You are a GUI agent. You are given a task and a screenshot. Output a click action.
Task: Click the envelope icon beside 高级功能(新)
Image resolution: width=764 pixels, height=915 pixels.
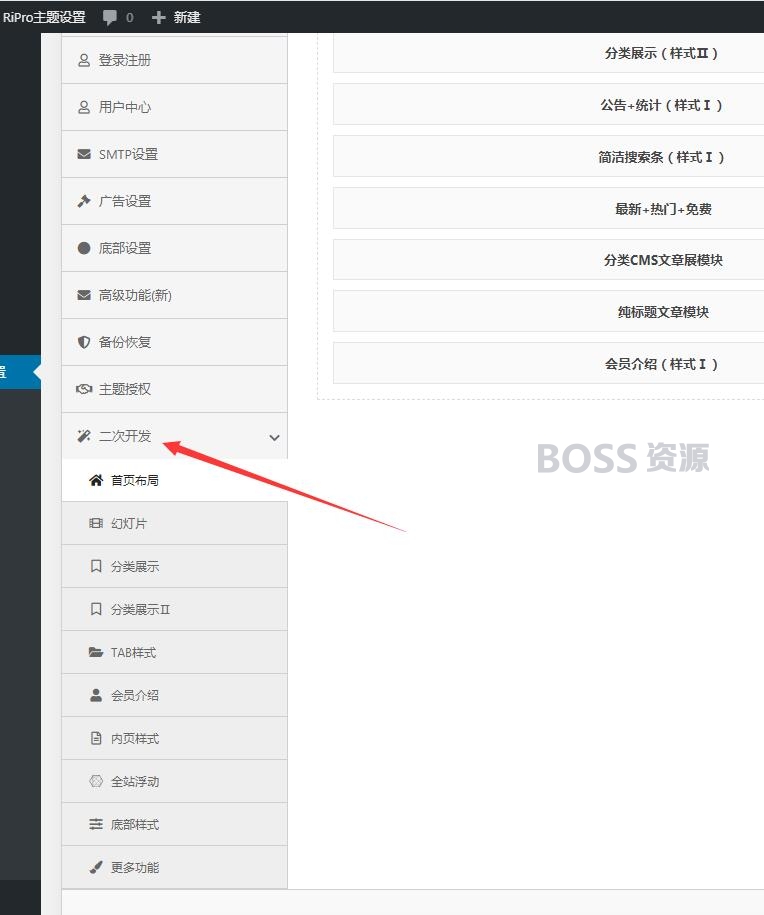coord(84,295)
